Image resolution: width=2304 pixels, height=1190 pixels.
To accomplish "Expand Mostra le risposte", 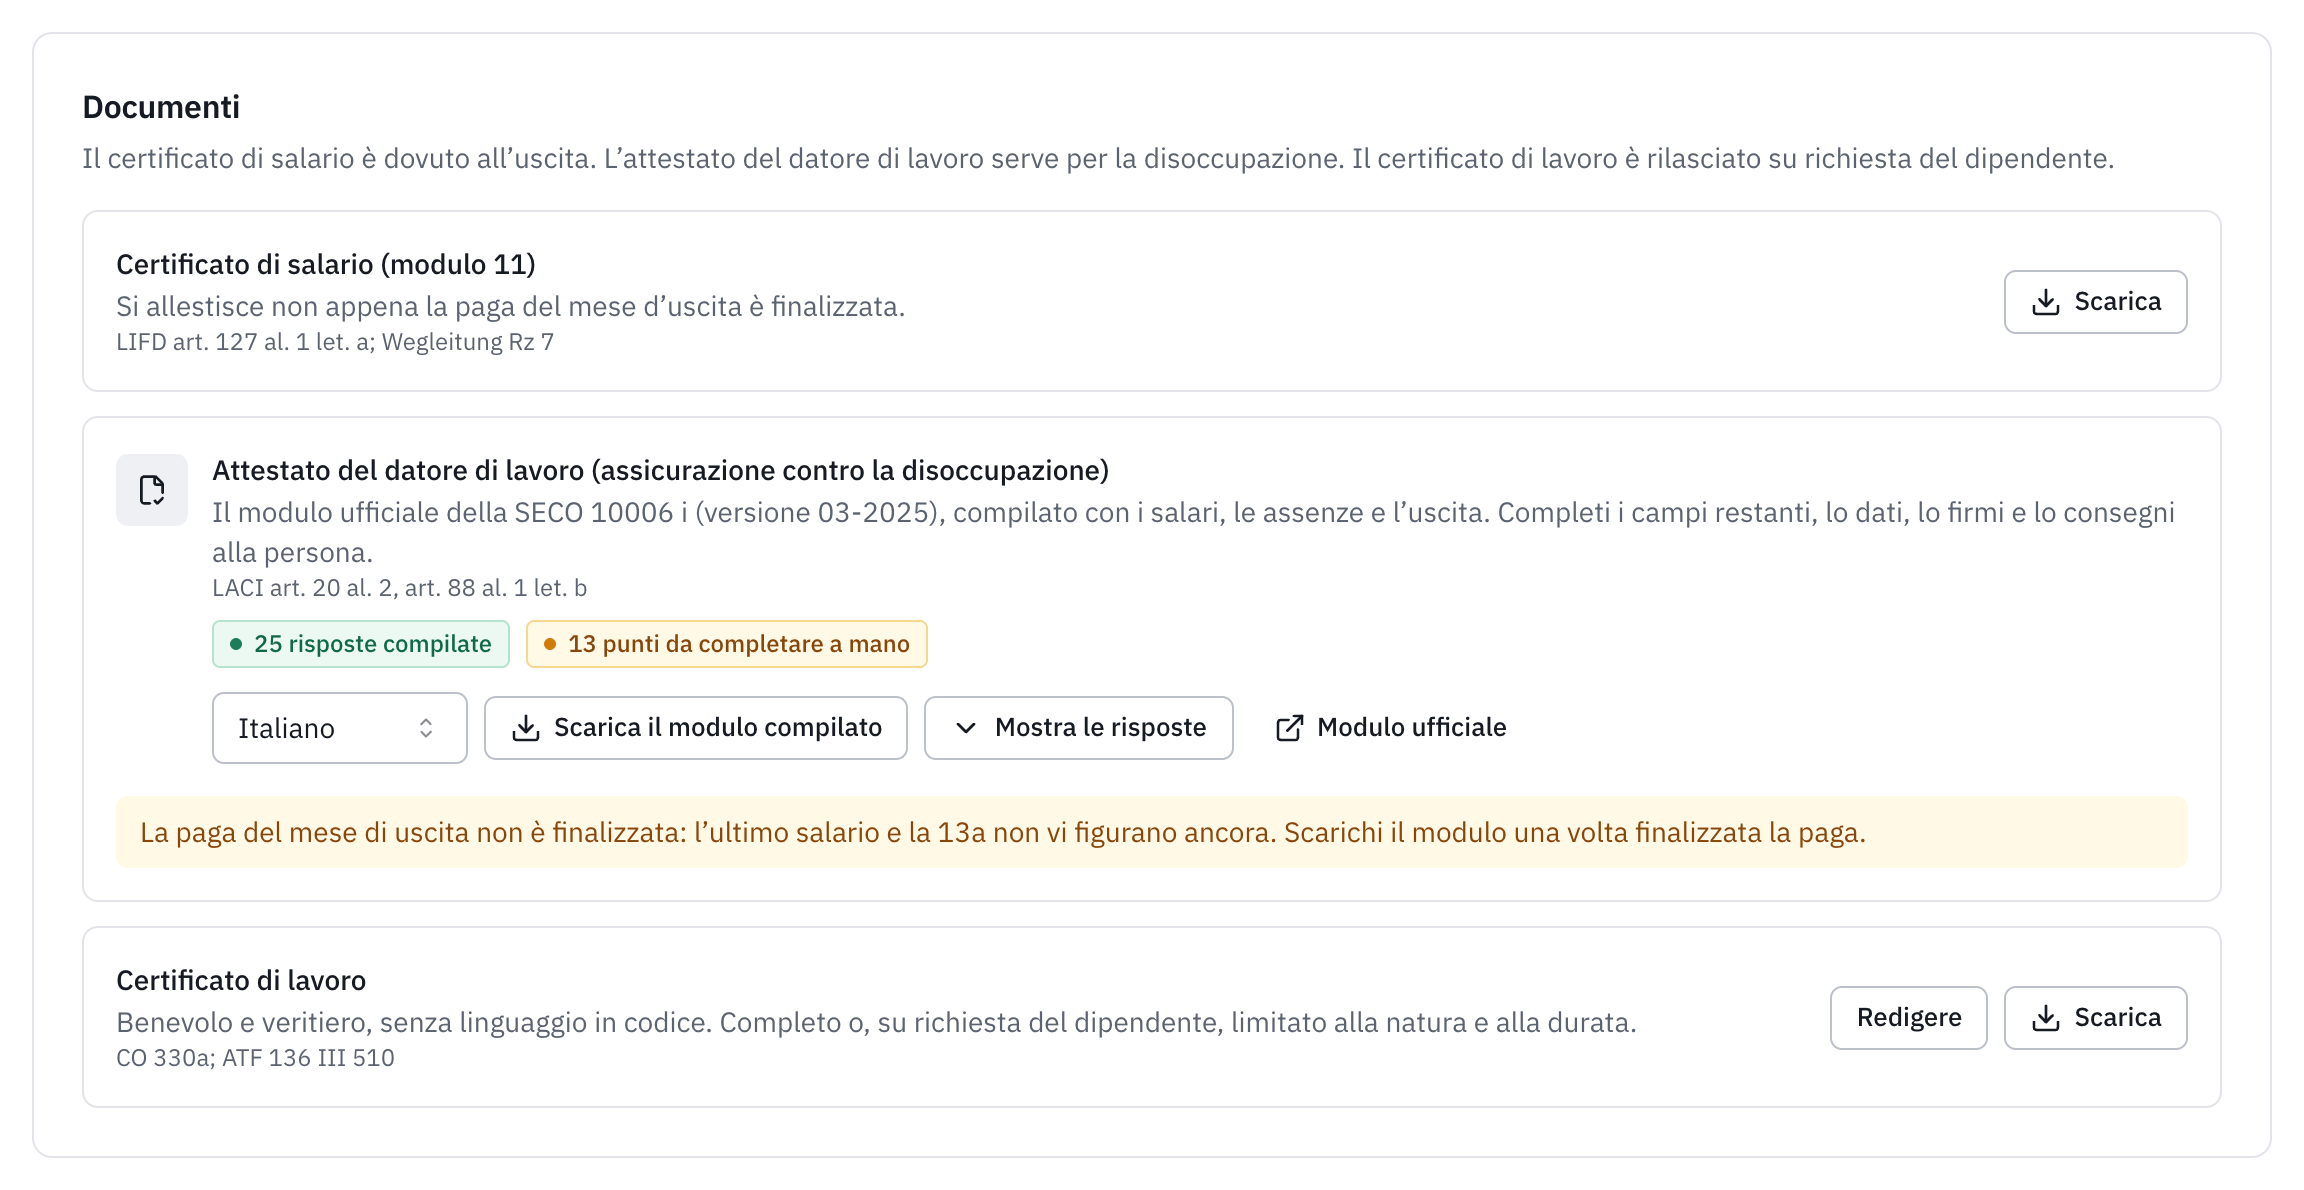I will [x=1078, y=728].
